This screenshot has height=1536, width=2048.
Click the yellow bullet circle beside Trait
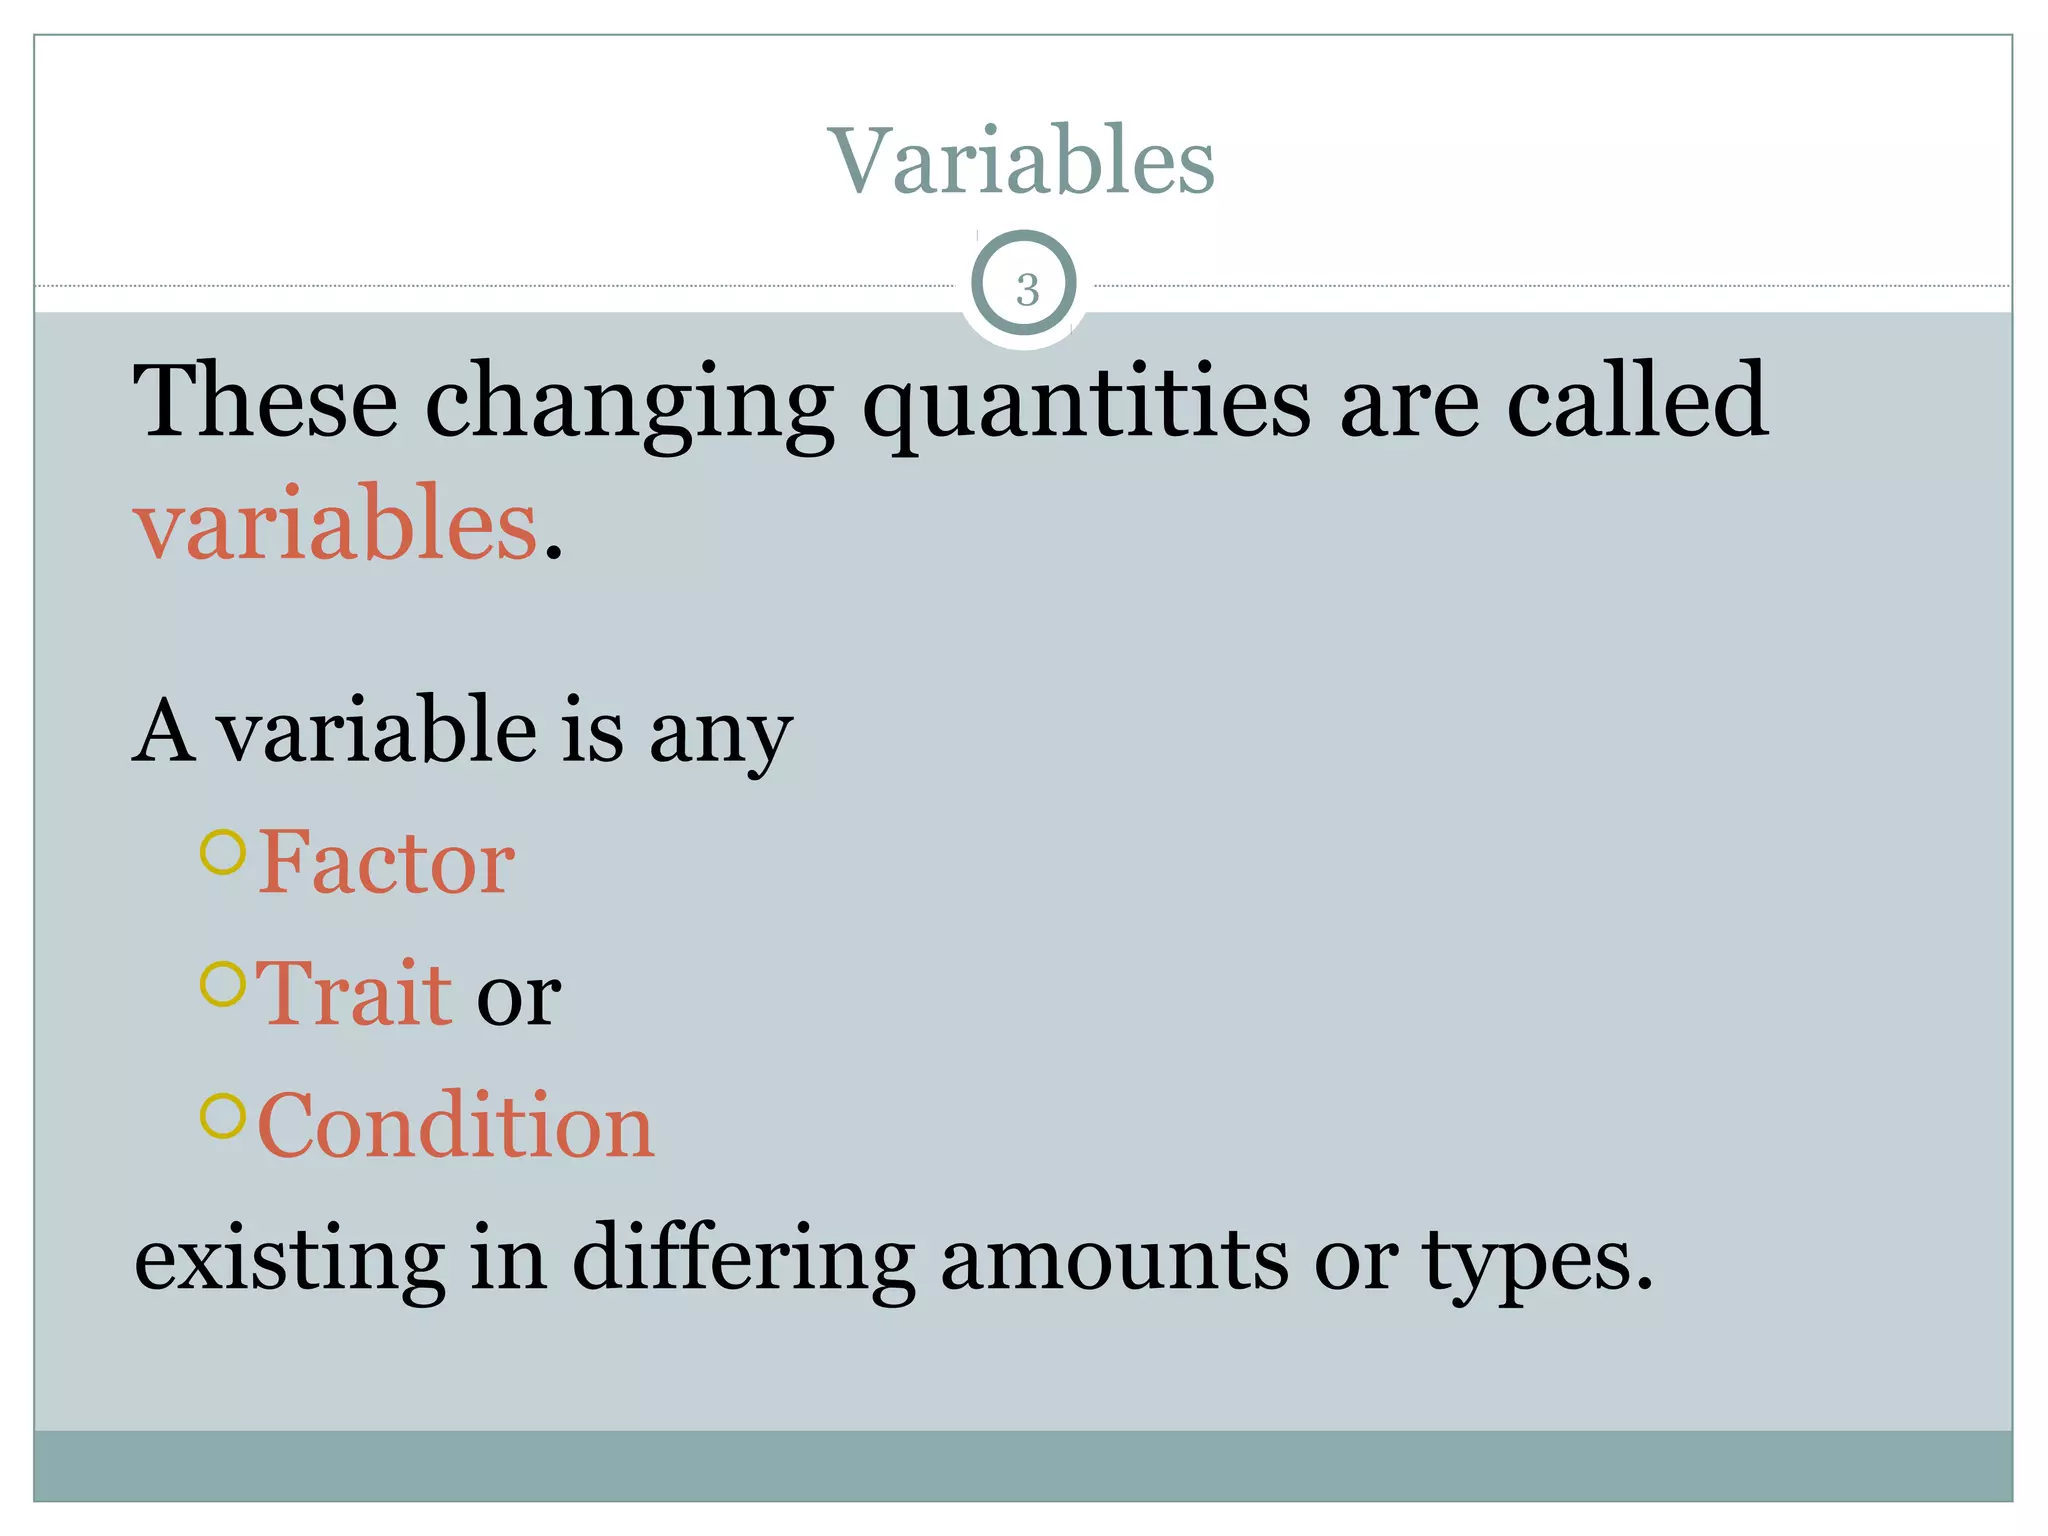pos(223,984)
